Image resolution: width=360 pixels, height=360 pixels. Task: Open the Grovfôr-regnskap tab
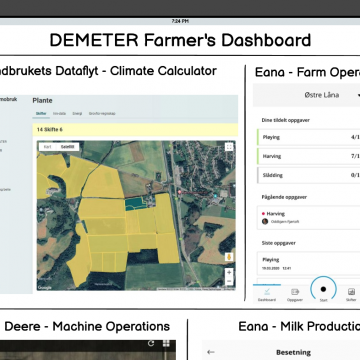(102, 113)
